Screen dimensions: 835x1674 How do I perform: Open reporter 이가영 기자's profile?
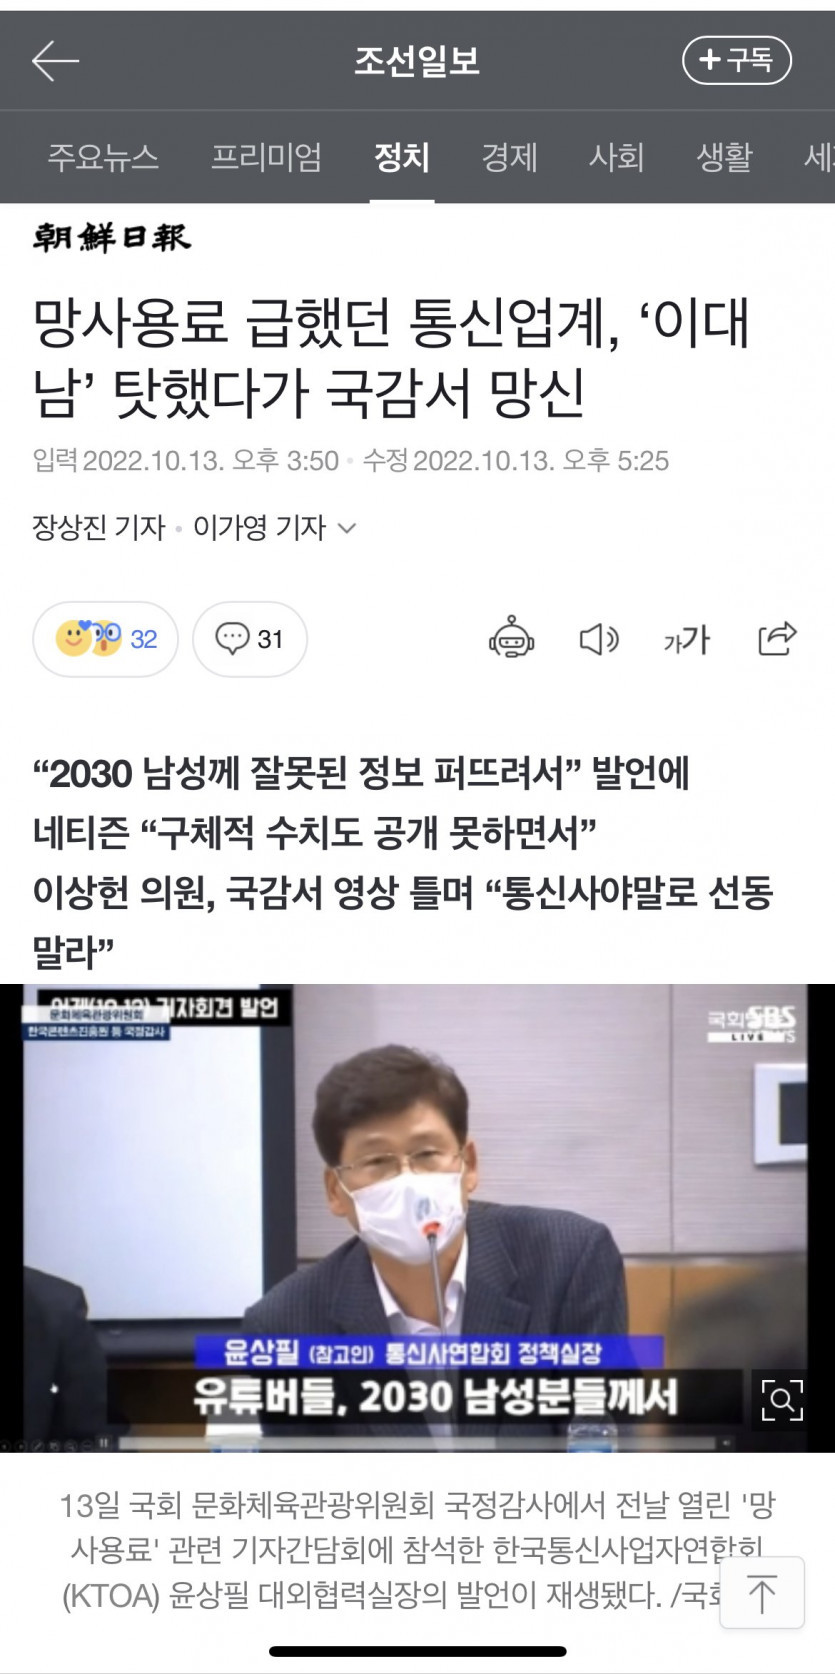[x=259, y=527]
